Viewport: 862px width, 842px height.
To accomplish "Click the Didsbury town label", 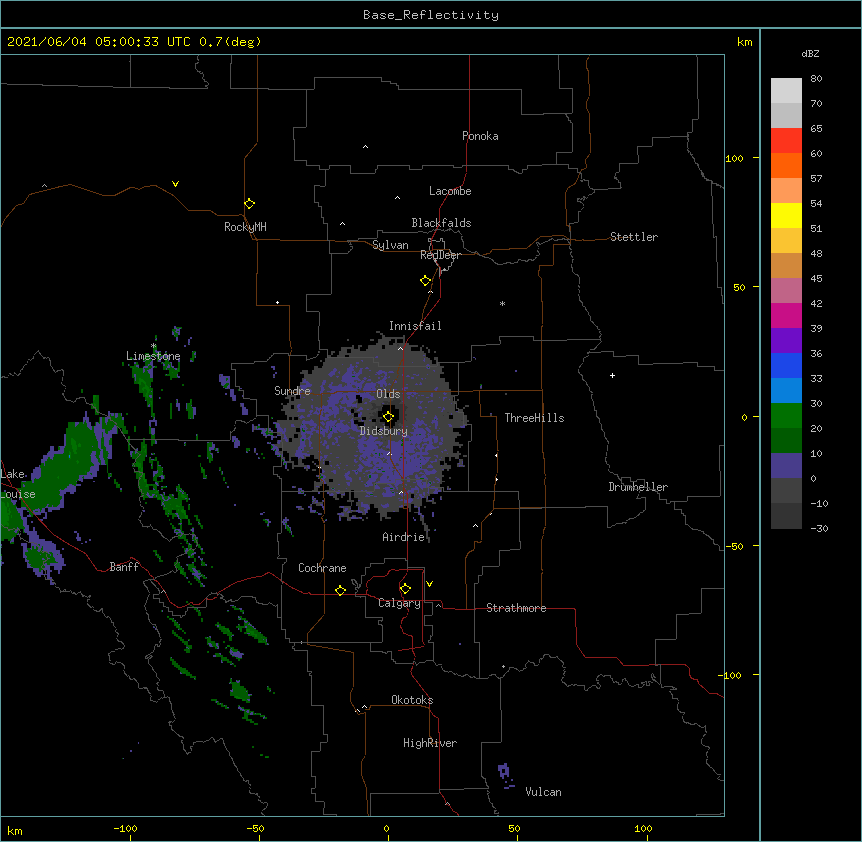I will tap(384, 431).
